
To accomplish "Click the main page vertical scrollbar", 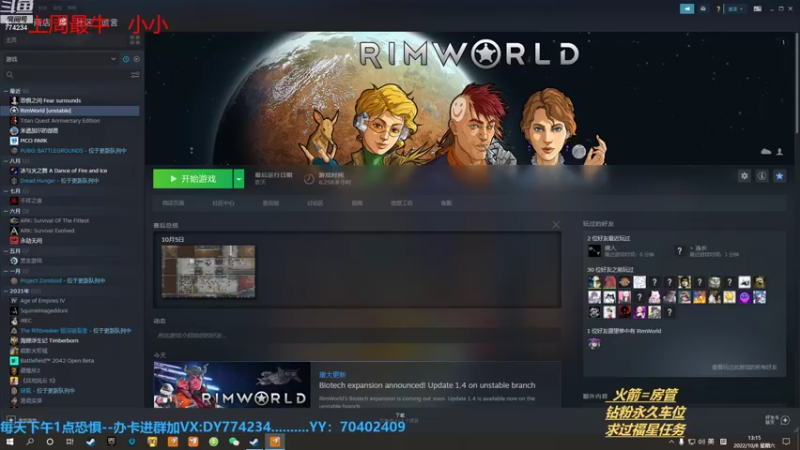I will 797,82.
